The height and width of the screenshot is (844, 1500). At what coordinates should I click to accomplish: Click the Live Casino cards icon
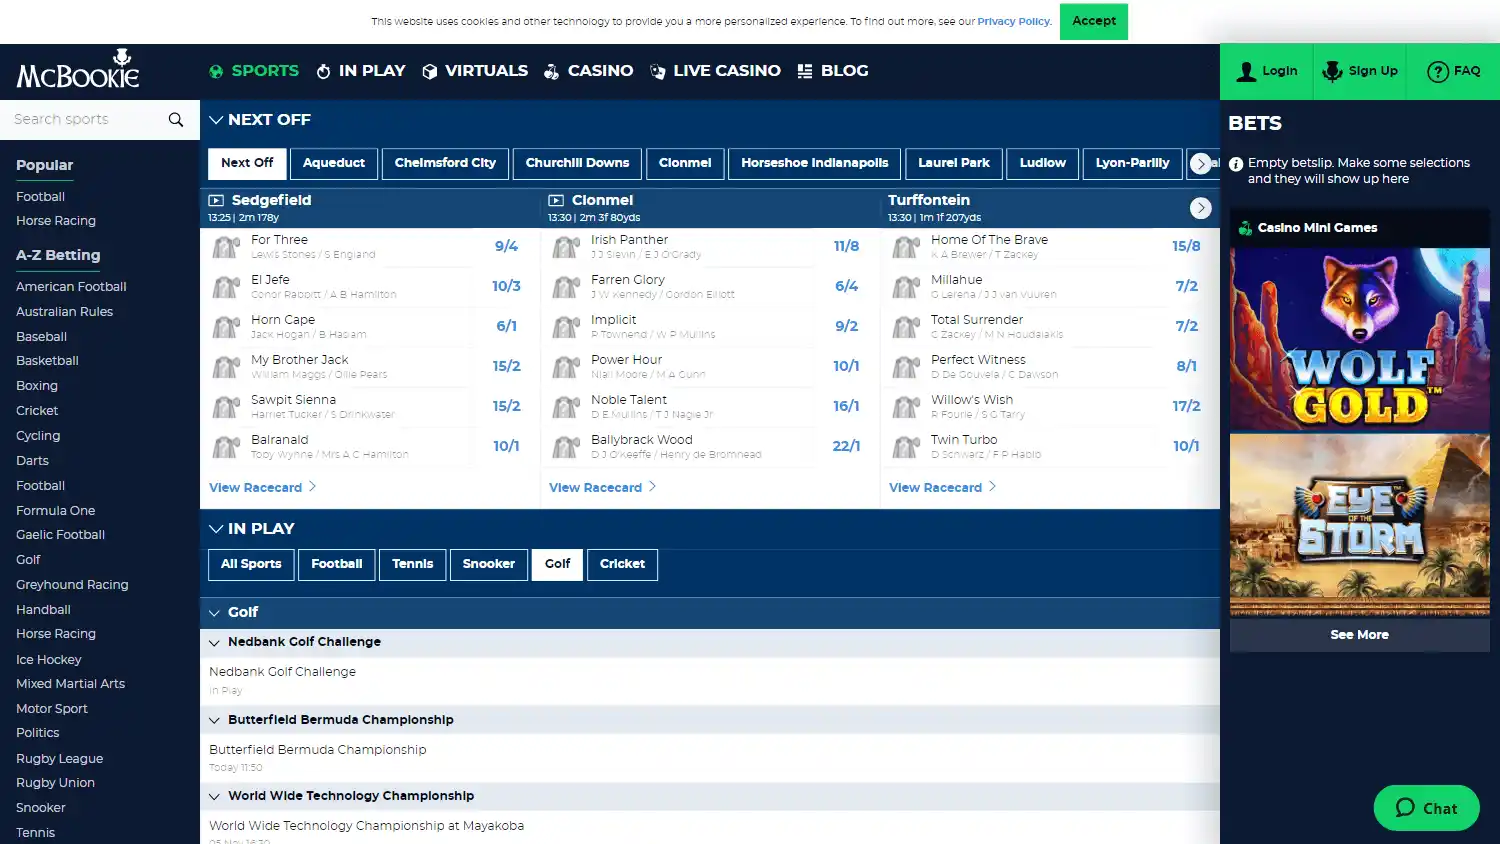point(657,71)
